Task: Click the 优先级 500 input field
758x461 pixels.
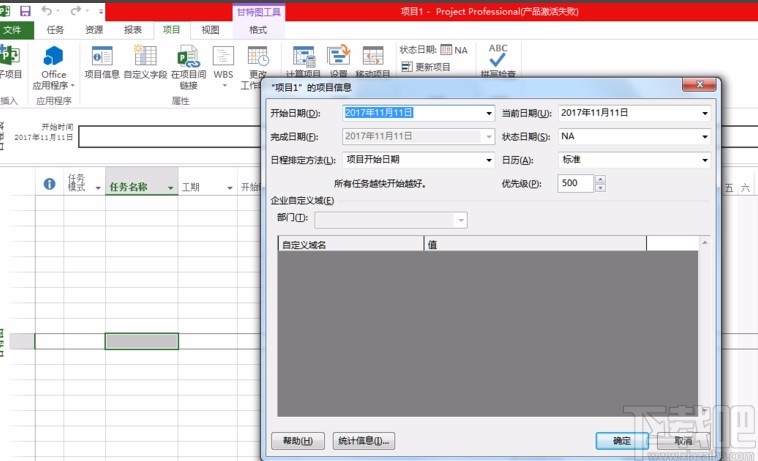Action: pyautogui.click(x=575, y=184)
